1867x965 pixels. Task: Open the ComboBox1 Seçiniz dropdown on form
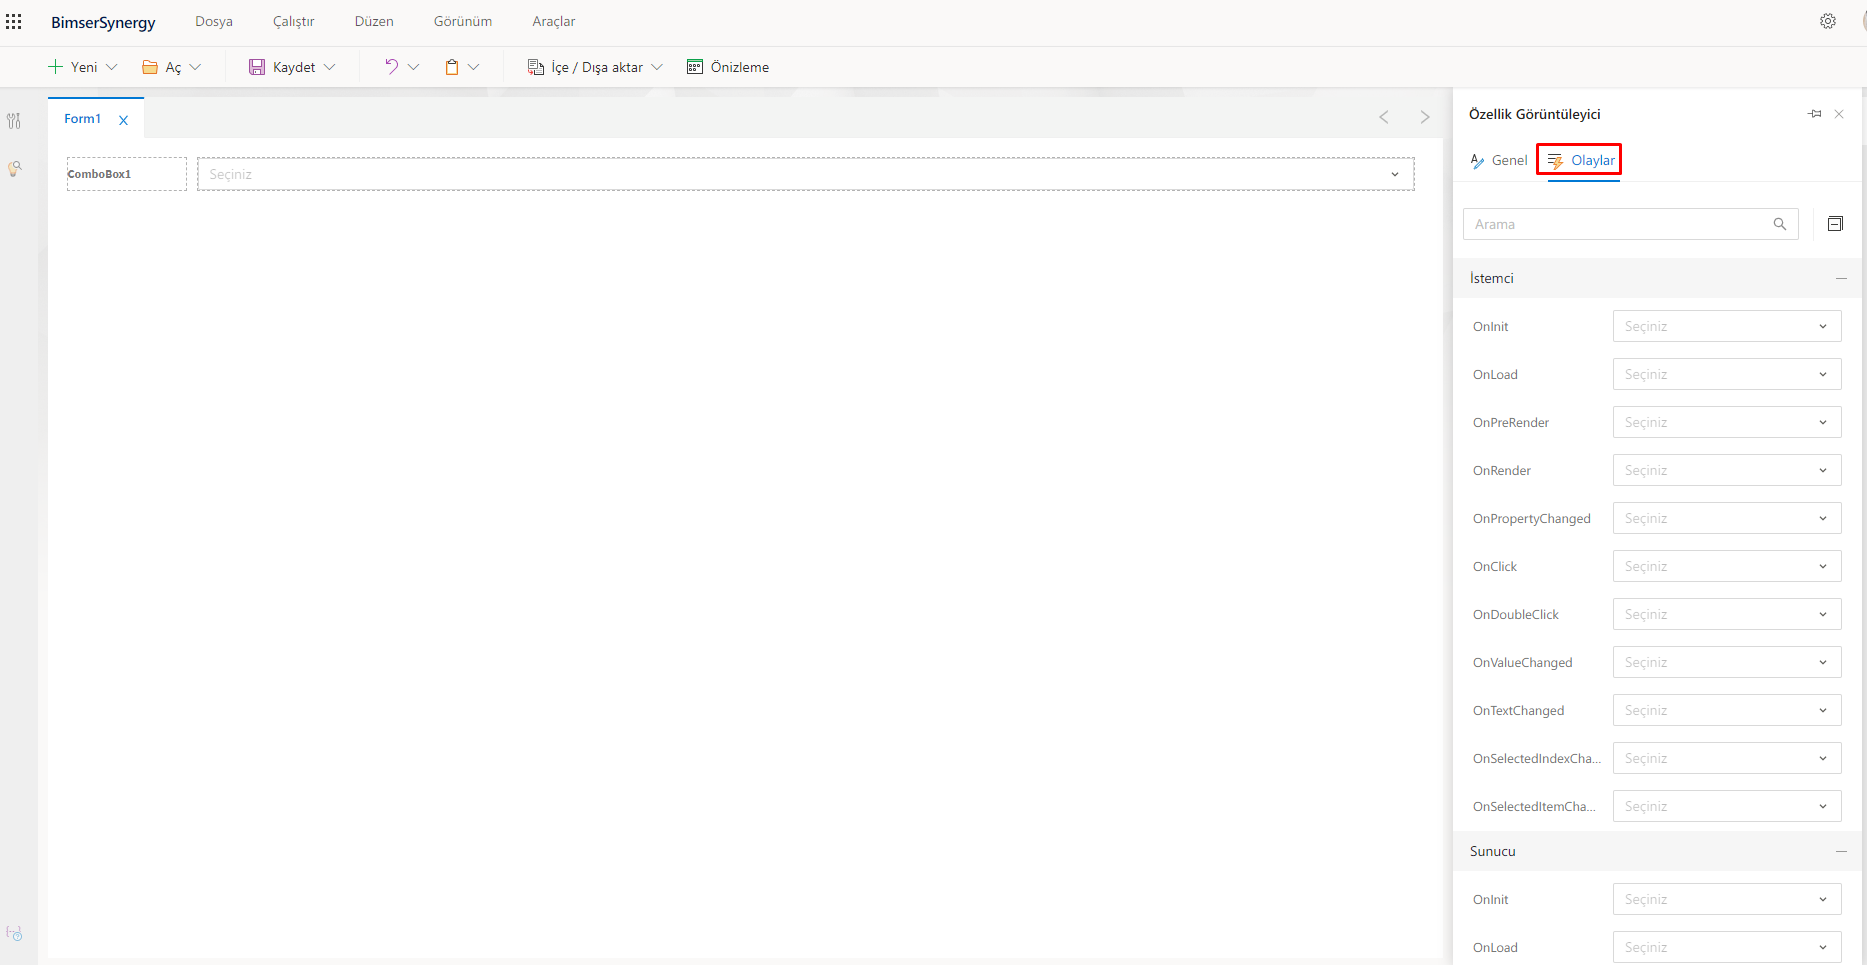pos(806,174)
